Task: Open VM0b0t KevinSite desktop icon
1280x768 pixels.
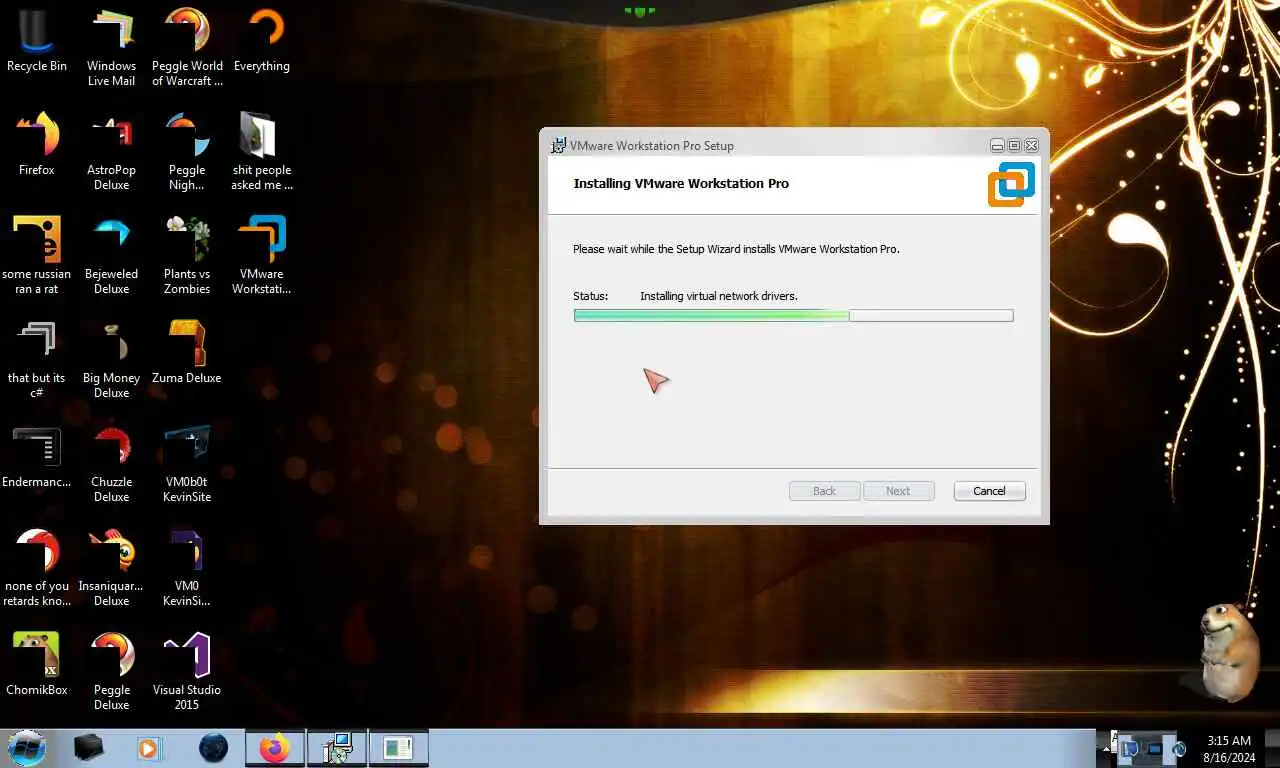Action: click(x=187, y=463)
